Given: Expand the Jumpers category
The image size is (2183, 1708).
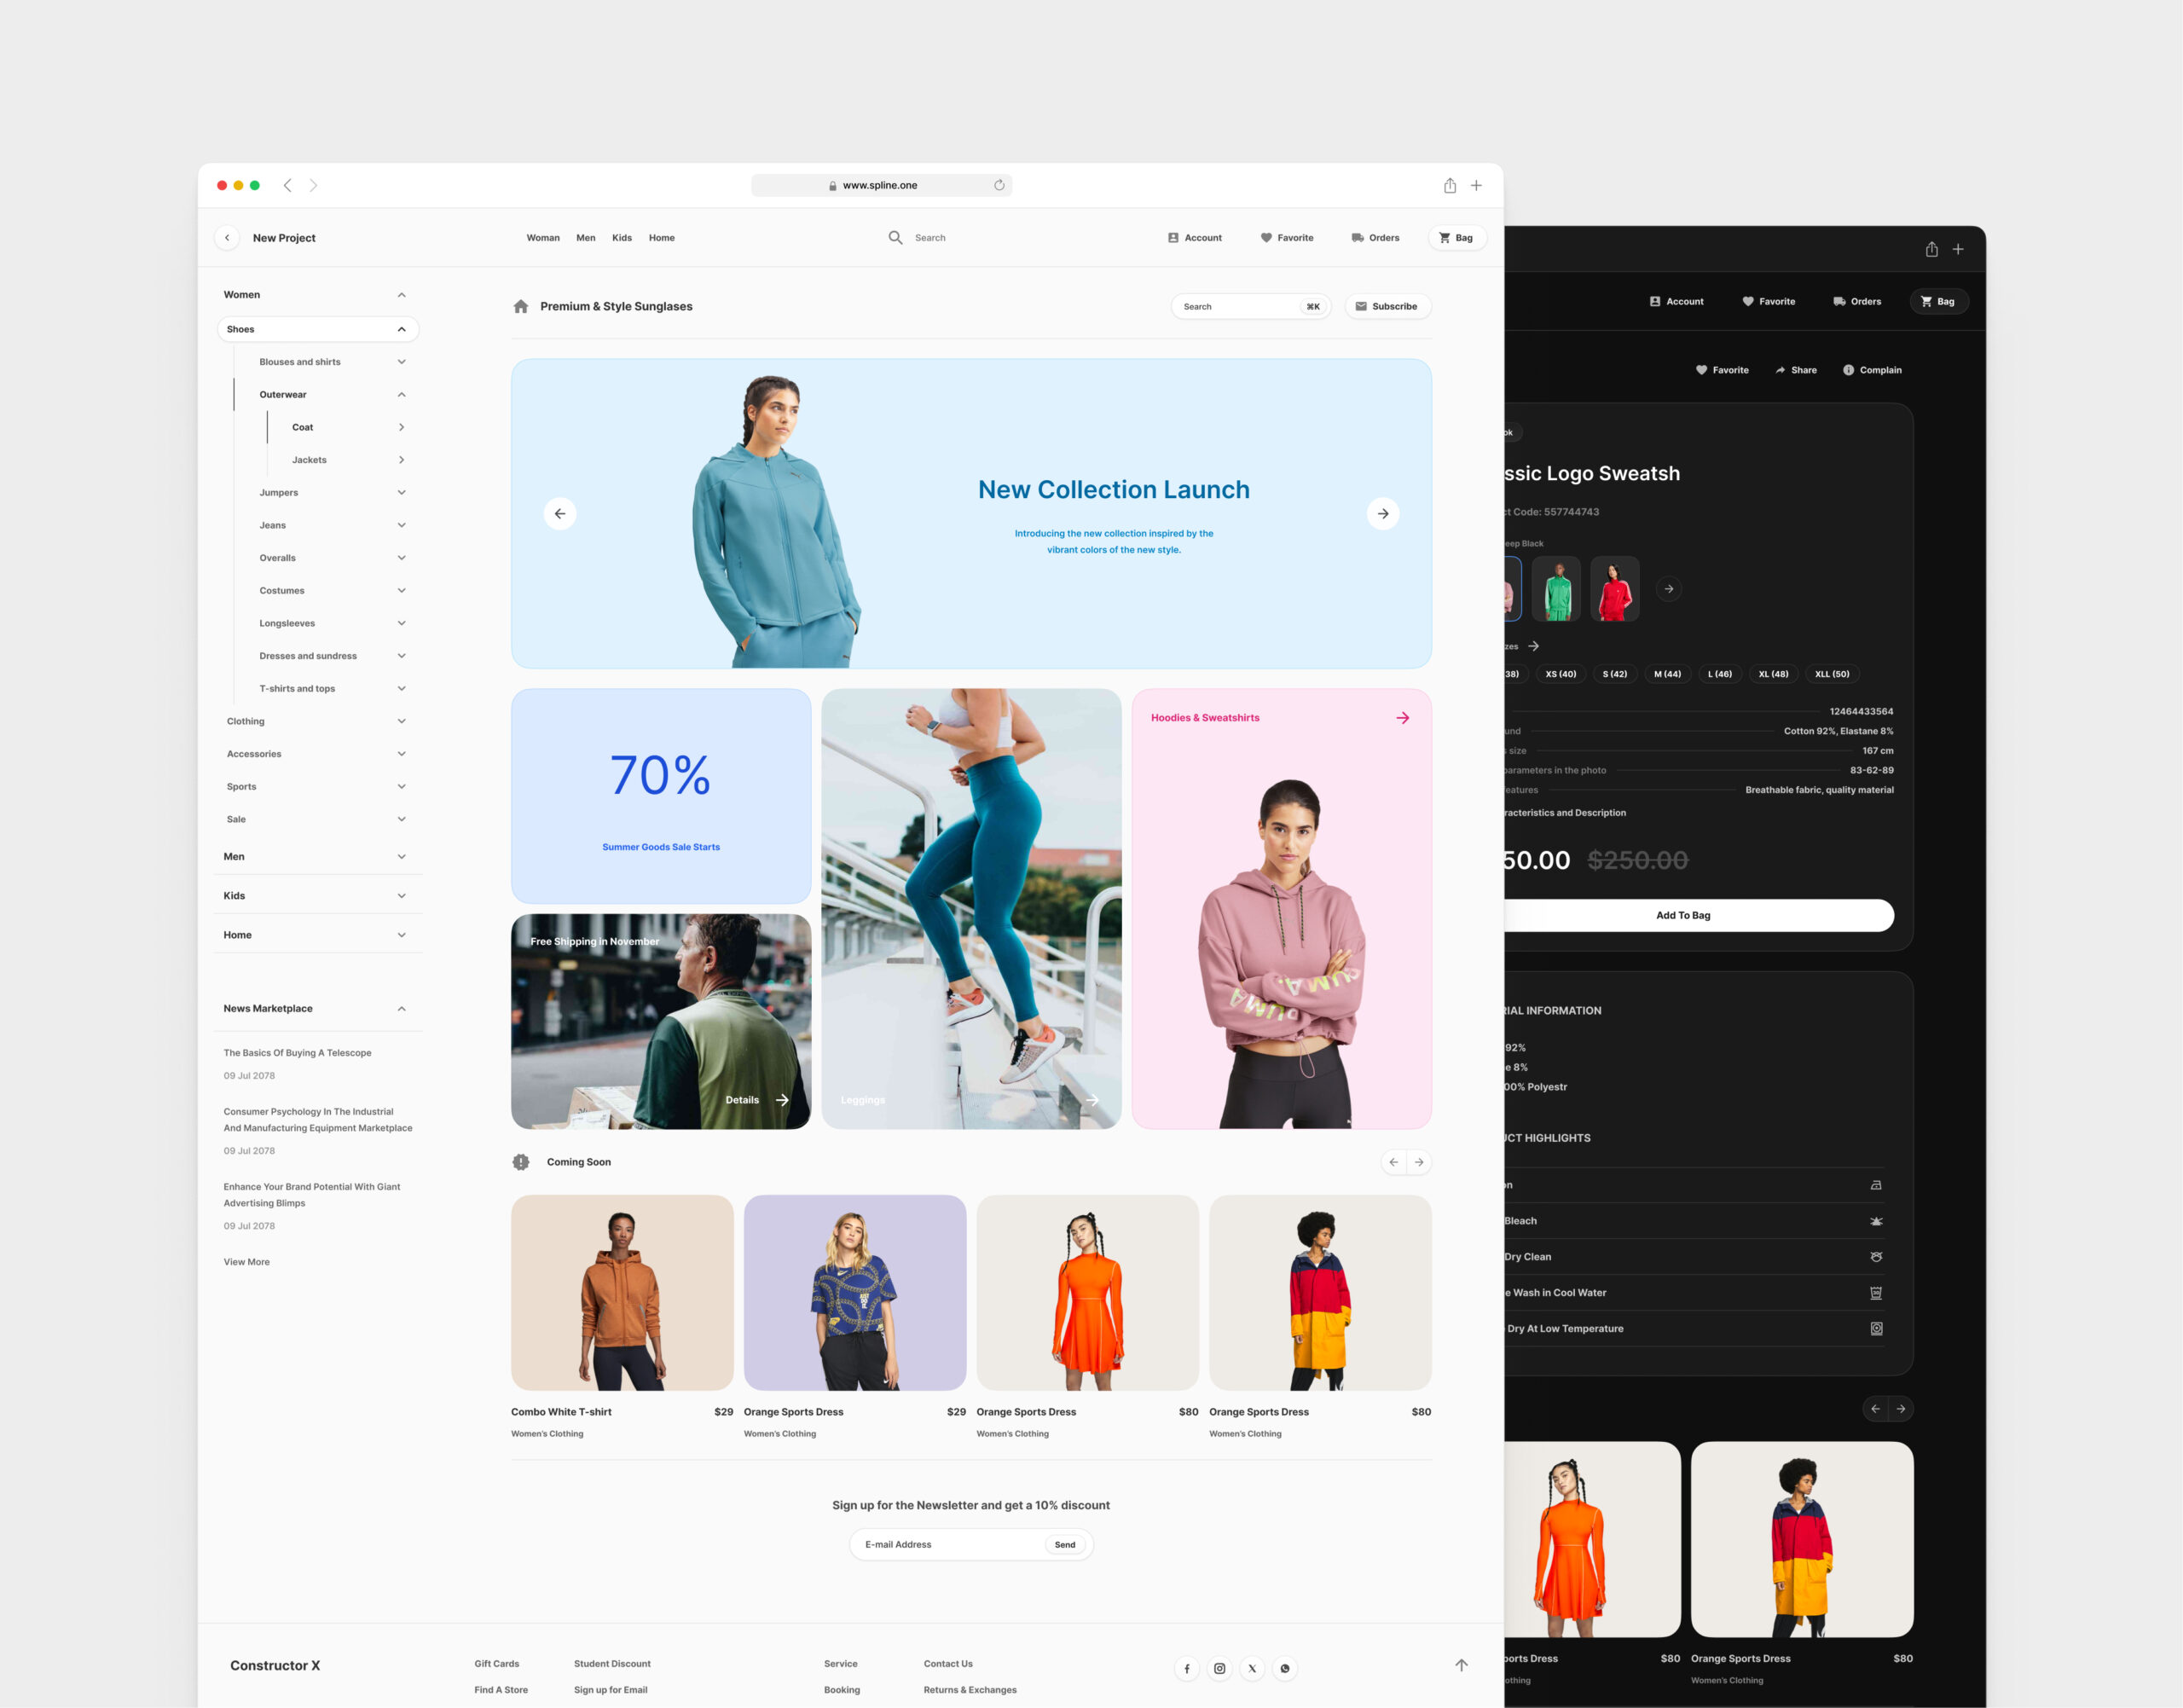Looking at the screenshot, I should 401,493.
